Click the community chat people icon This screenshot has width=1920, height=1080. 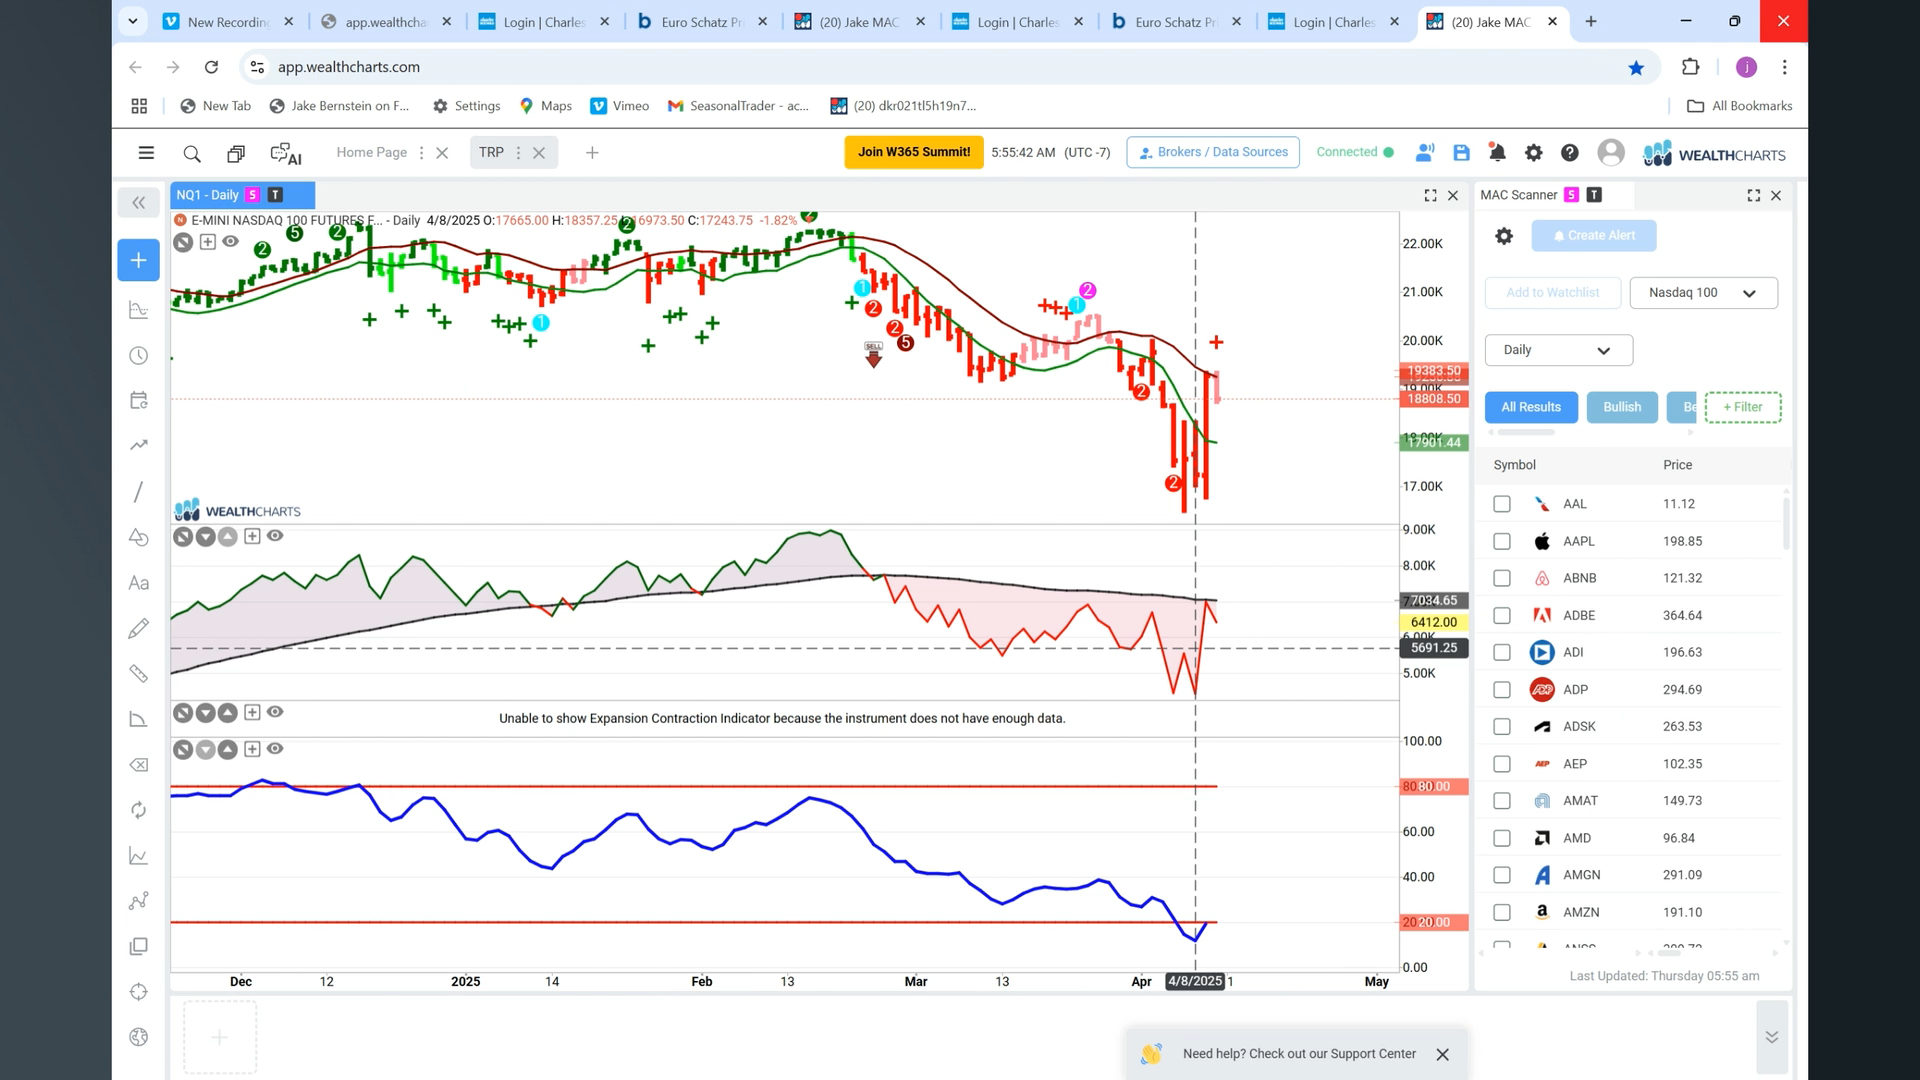click(x=1425, y=153)
